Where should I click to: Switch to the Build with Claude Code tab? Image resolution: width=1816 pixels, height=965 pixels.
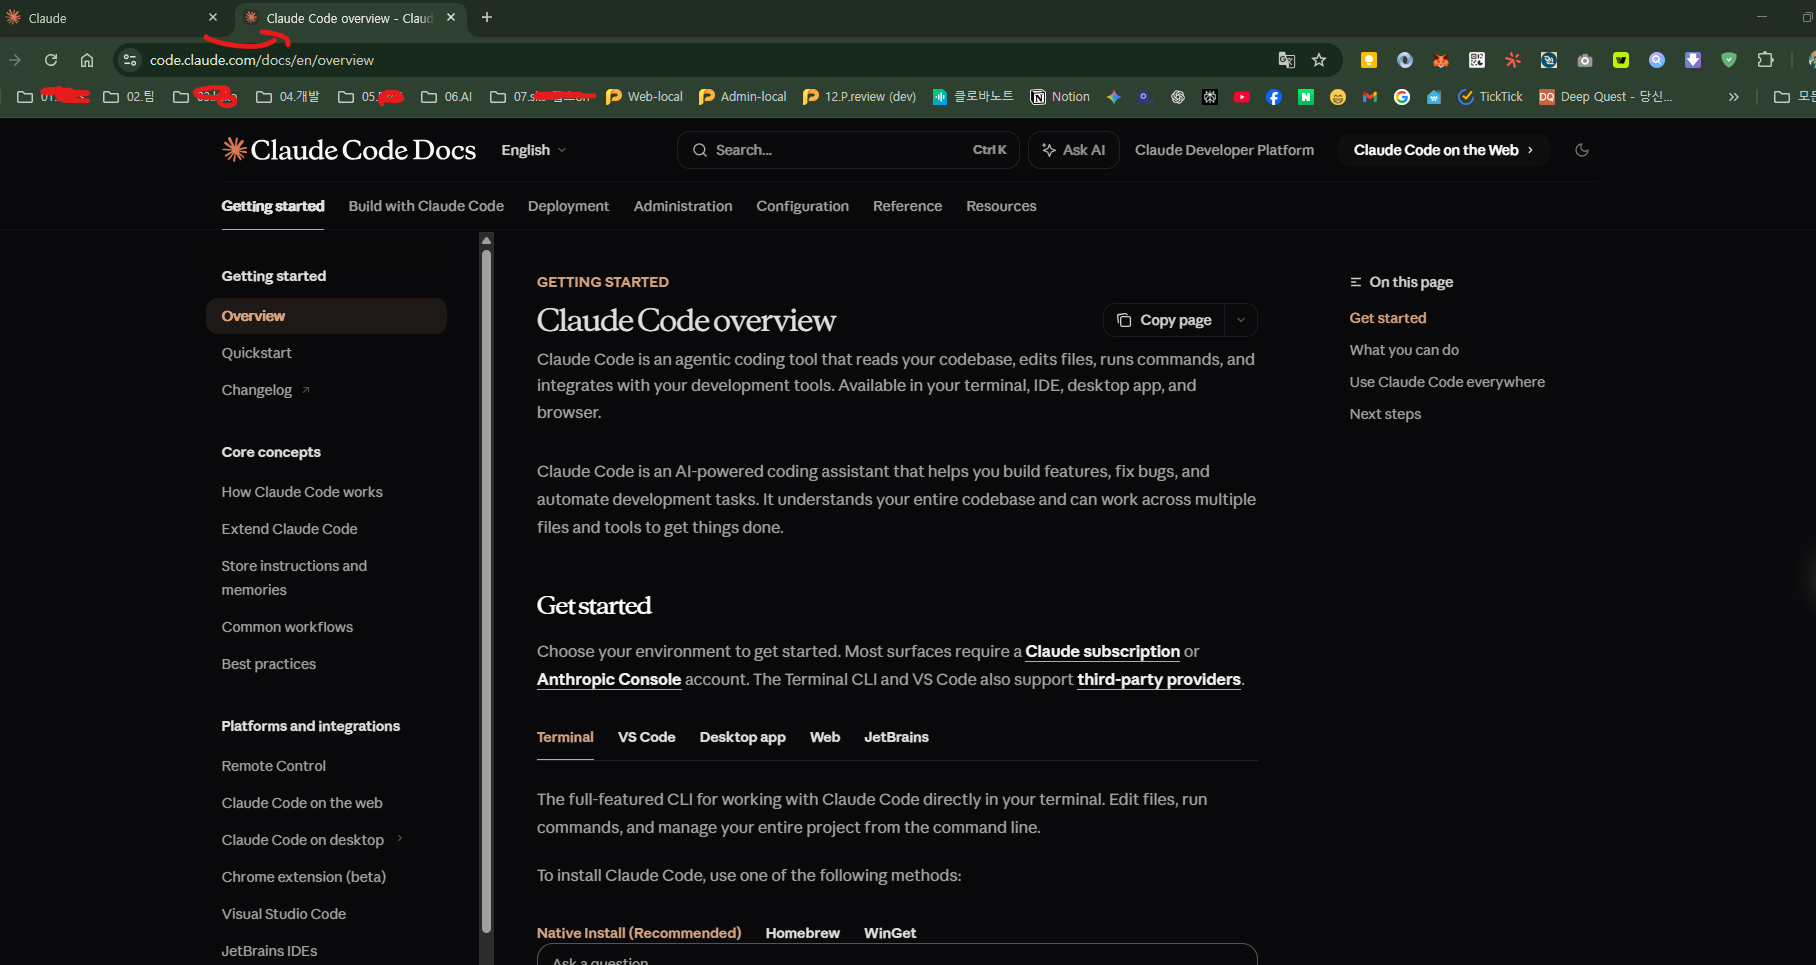(426, 206)
